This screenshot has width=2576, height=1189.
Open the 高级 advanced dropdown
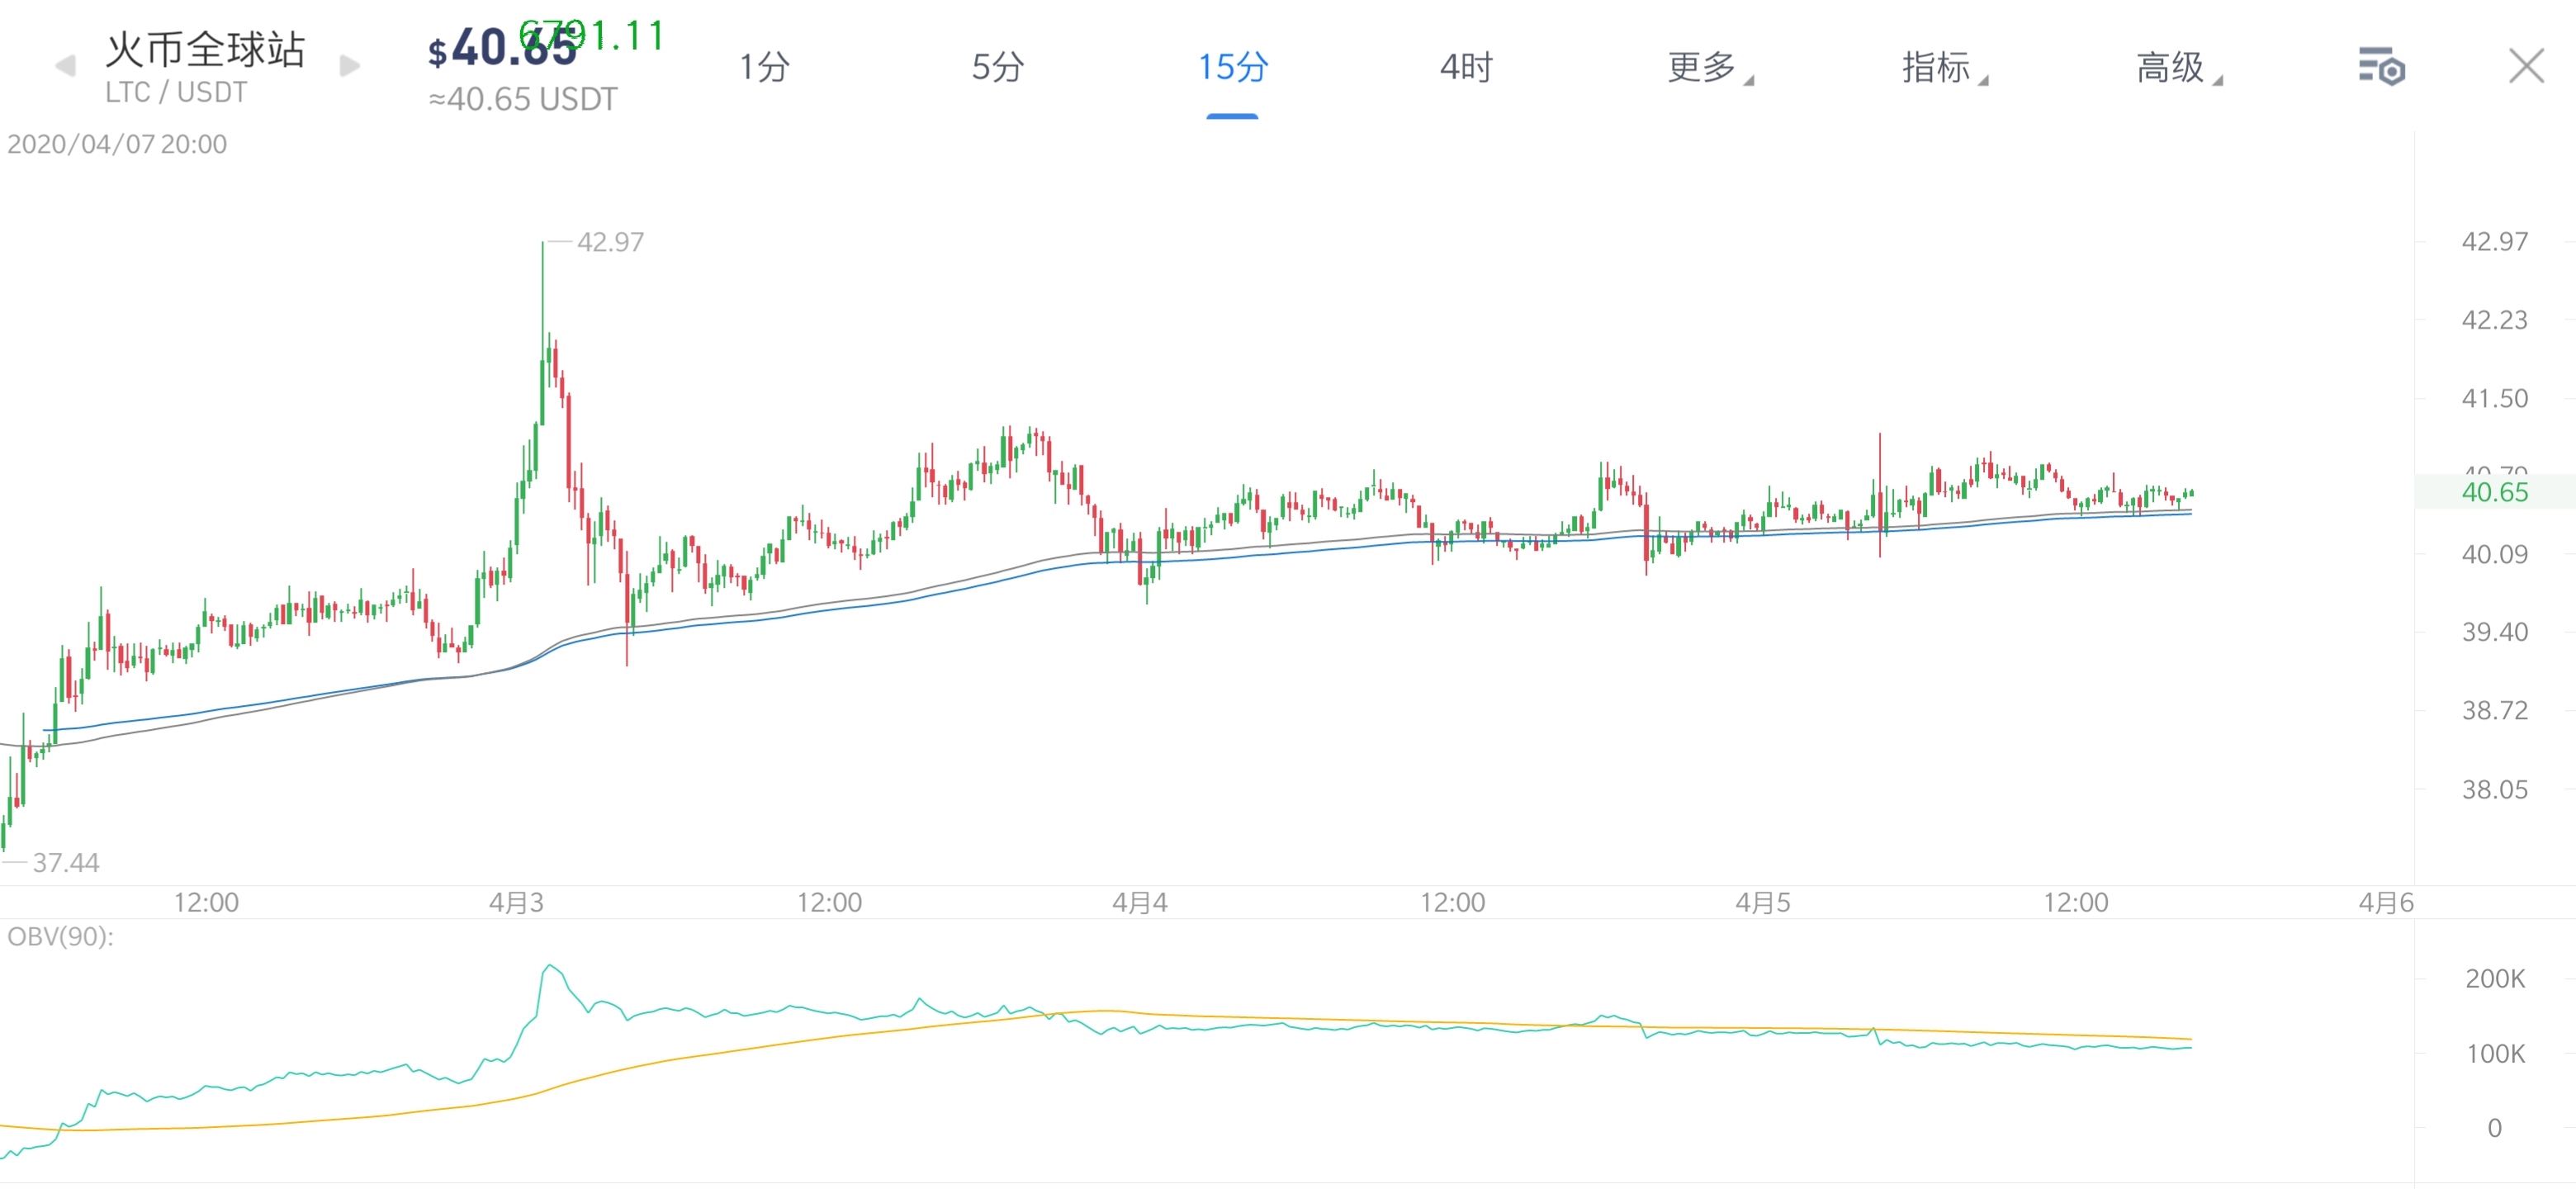[2178, 67]
